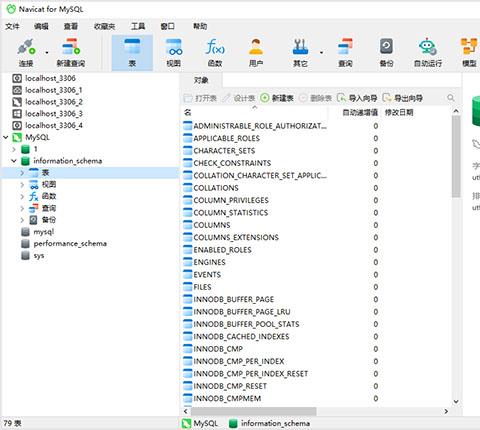Click the 设计表 button
480x430 pixels.
click(239, 98)
